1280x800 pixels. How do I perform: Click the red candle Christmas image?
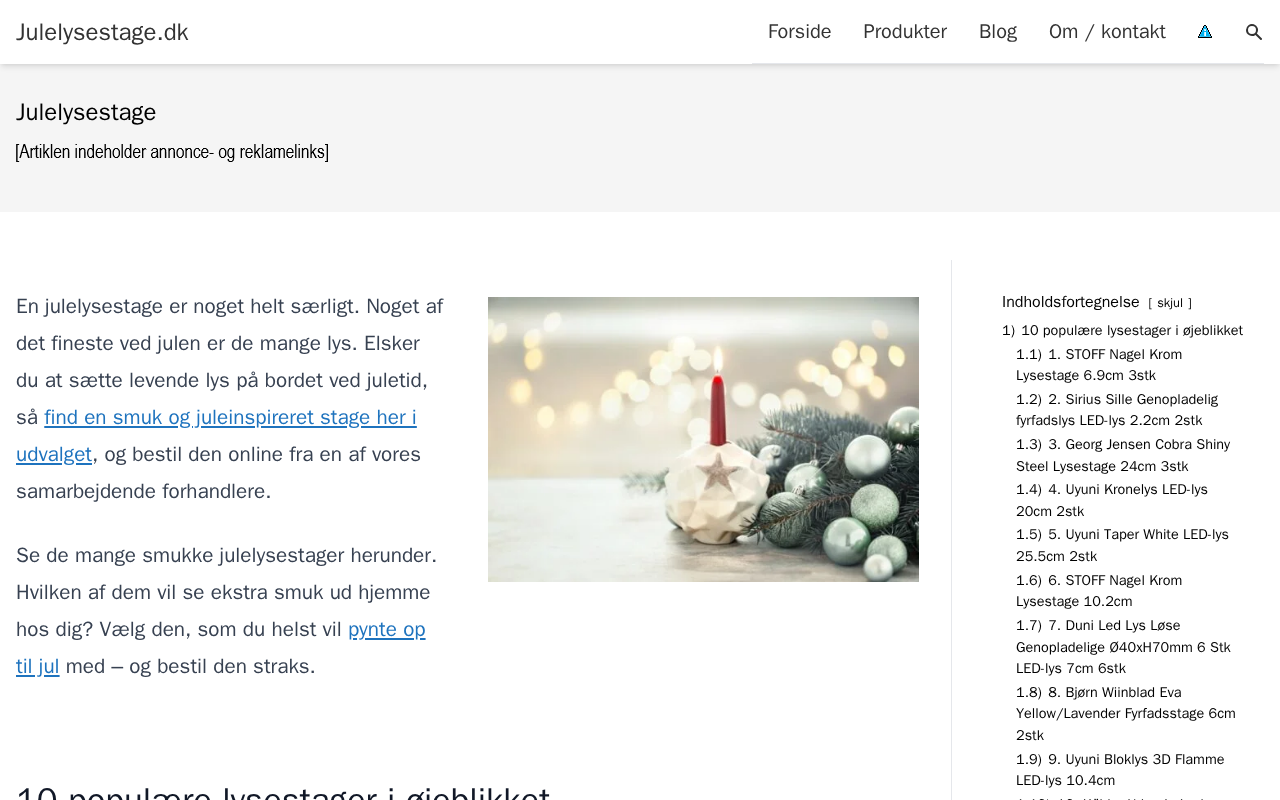click(703, 439)
